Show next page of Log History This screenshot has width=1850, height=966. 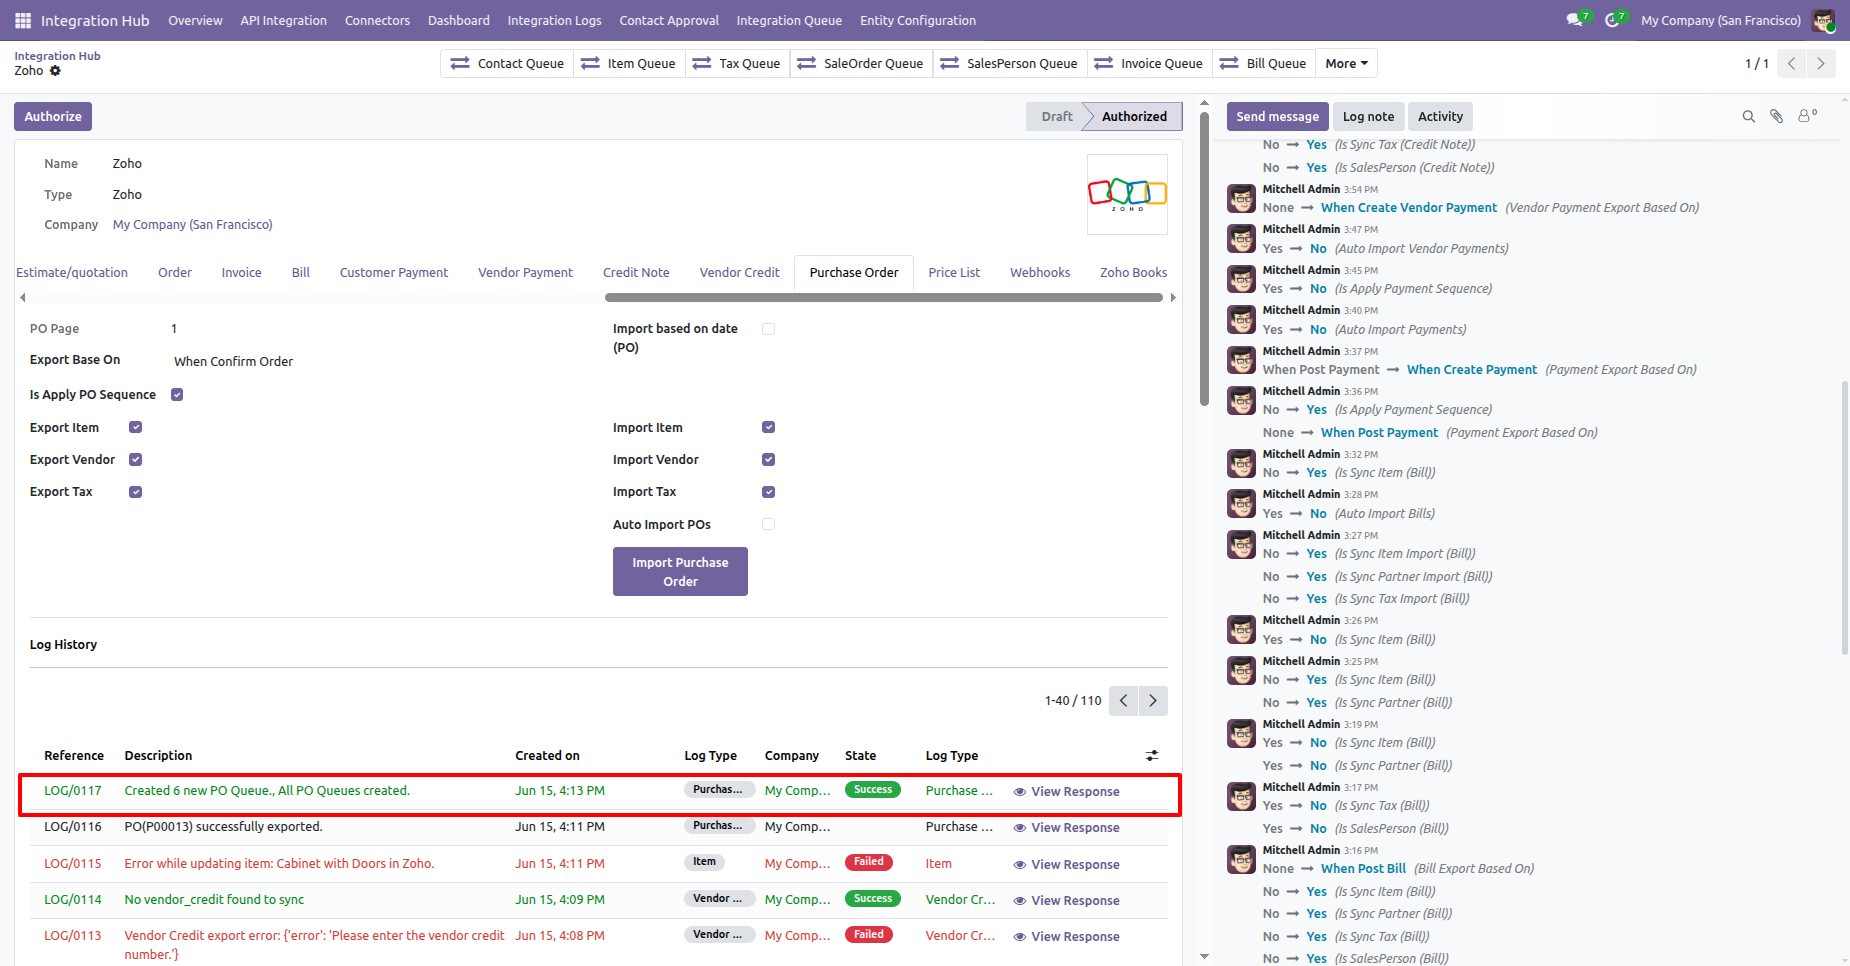1153,701
